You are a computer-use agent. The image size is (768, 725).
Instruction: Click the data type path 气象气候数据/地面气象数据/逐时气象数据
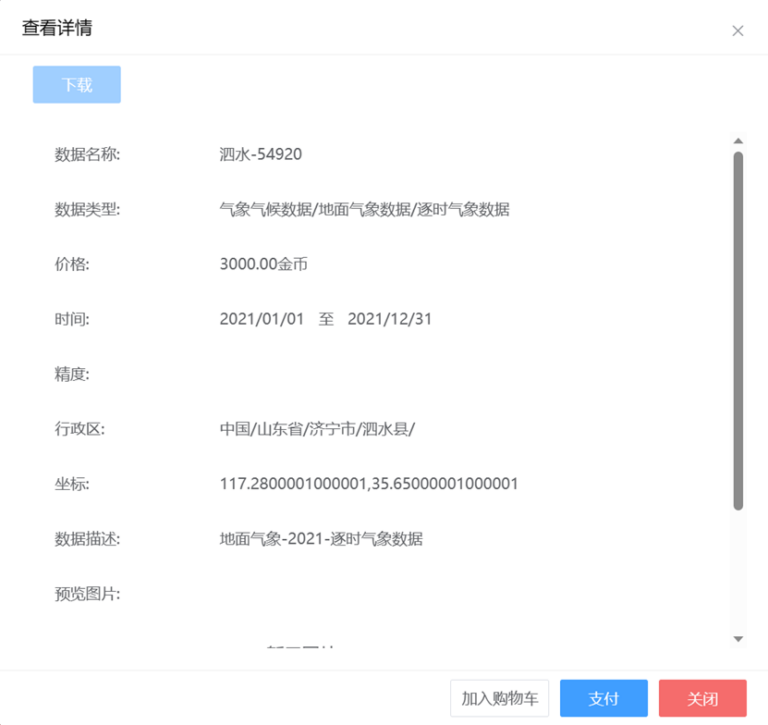364,209
